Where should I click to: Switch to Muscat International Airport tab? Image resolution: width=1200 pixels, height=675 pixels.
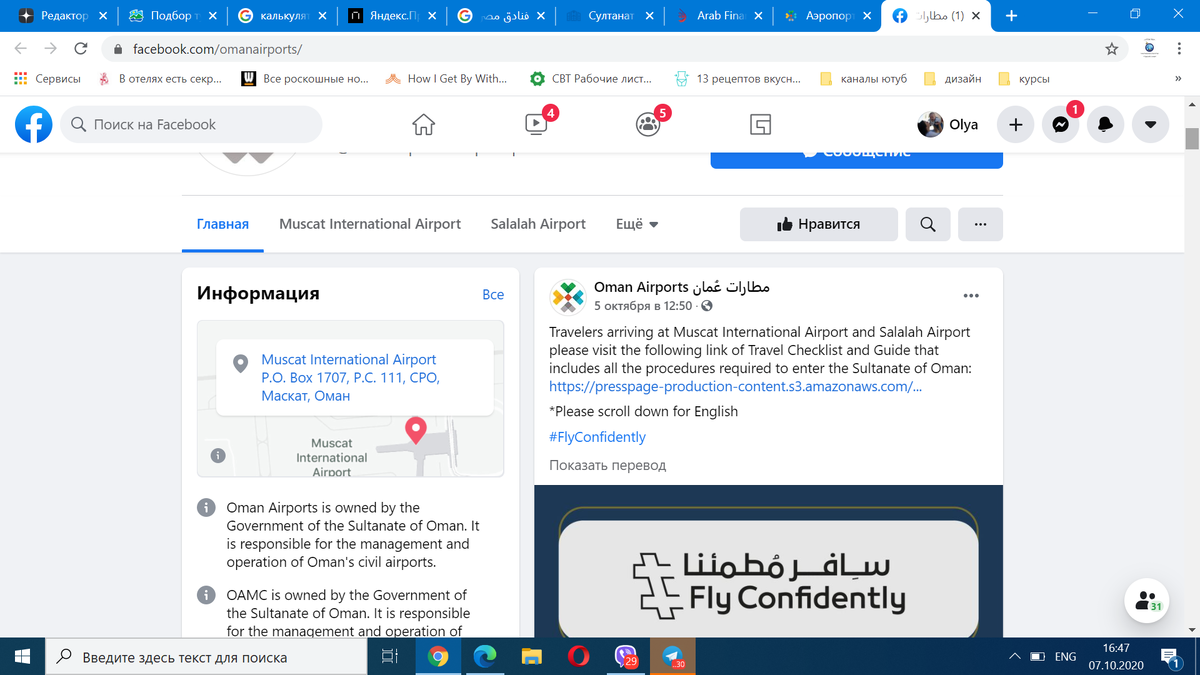[370, 224]
